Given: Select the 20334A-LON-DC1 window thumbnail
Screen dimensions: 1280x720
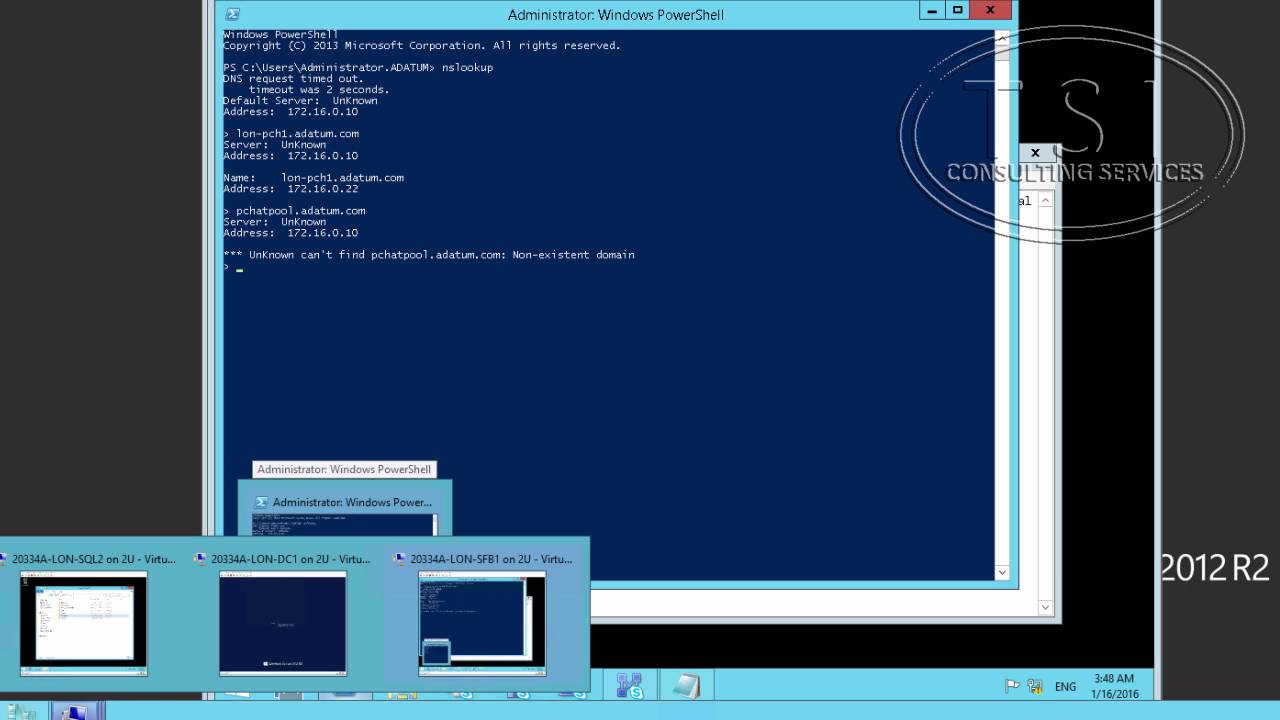Looking at the screenshot, I should [x=283, y=623].
